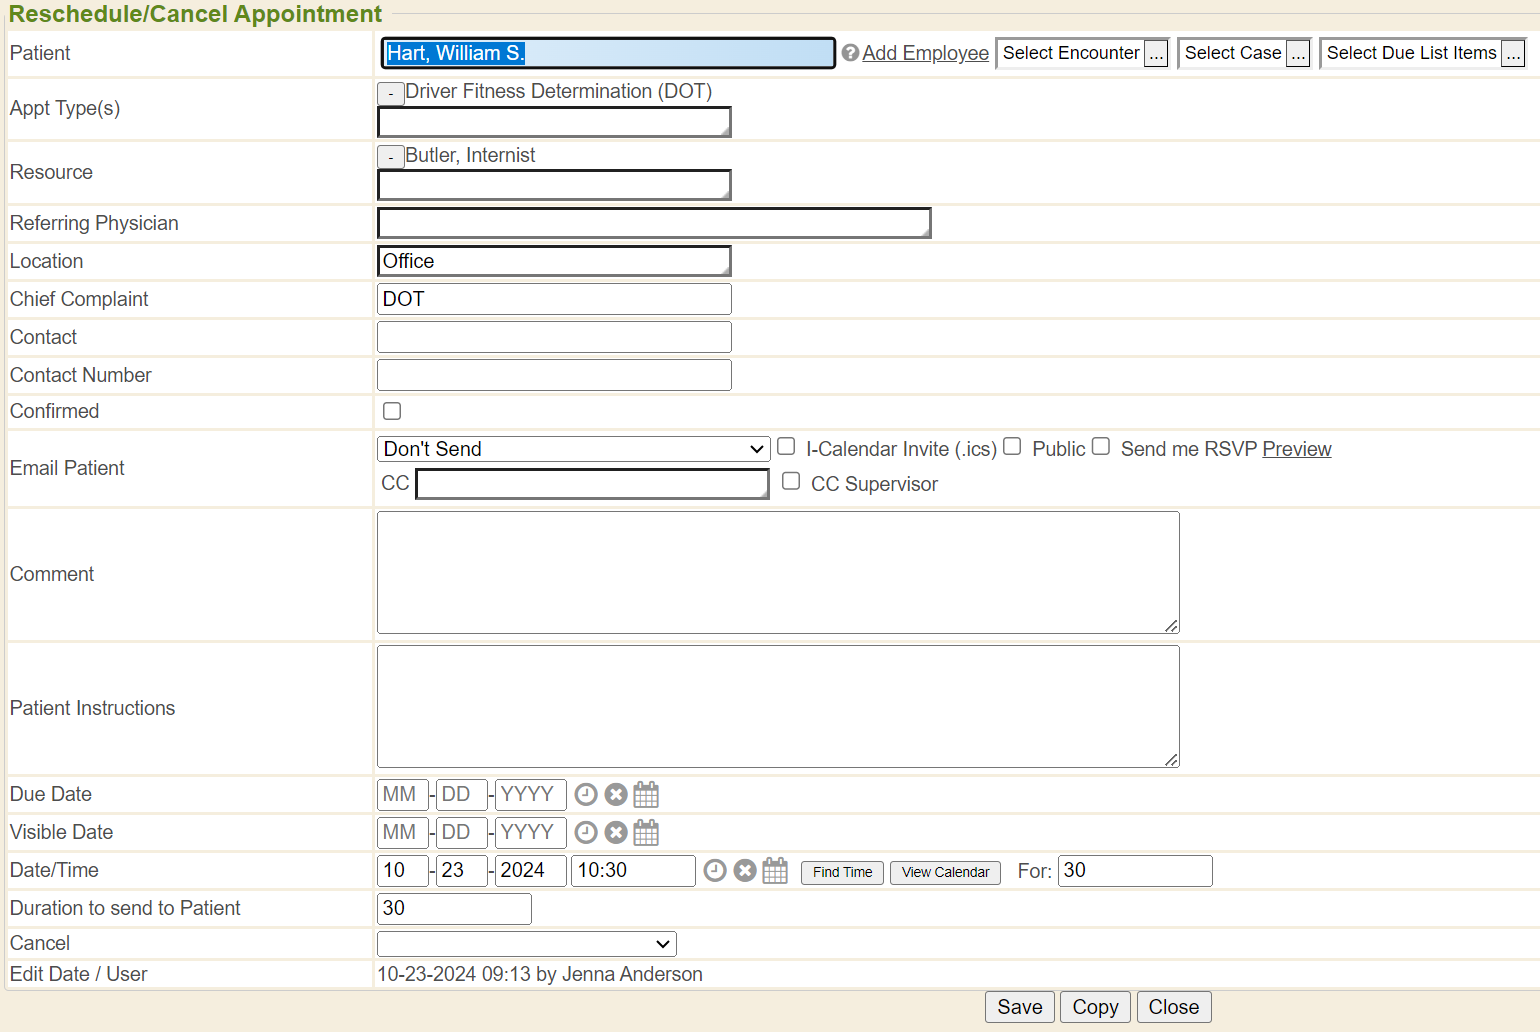This screenshot has height=1032, width=1540.
Task: Enable the I-Calendar Invite (.ics) checkbox
Action: pyautogui.click(x=786, y=447)
